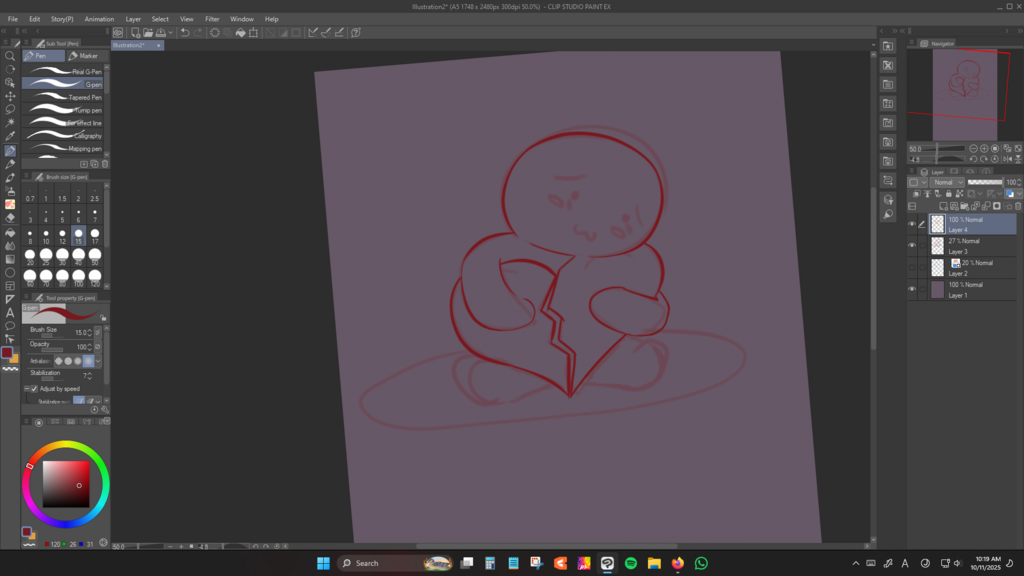Image resolution: width=1024 pixels, height=576 pixels.
Task: Delete layer using trash icon in Layer panel
Action: click(x=1018, y=206)
